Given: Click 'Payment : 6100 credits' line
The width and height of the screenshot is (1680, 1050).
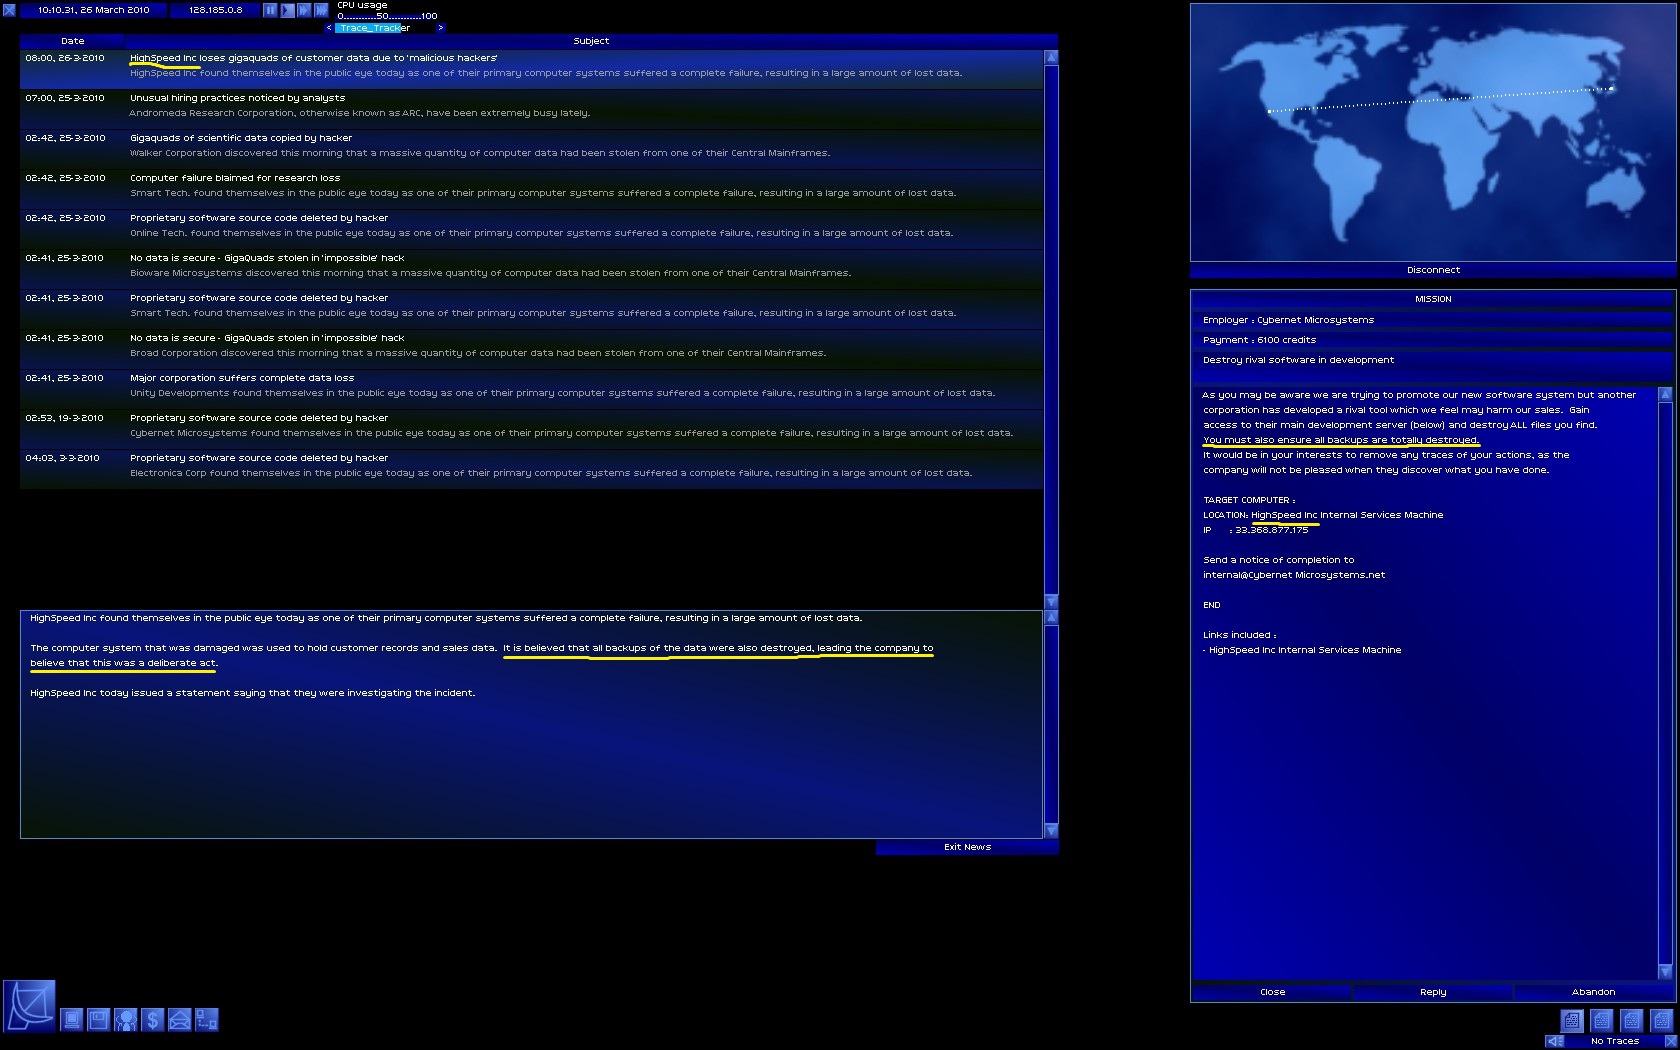Looking at the screenshot, I should click(x=1433, y=340).
